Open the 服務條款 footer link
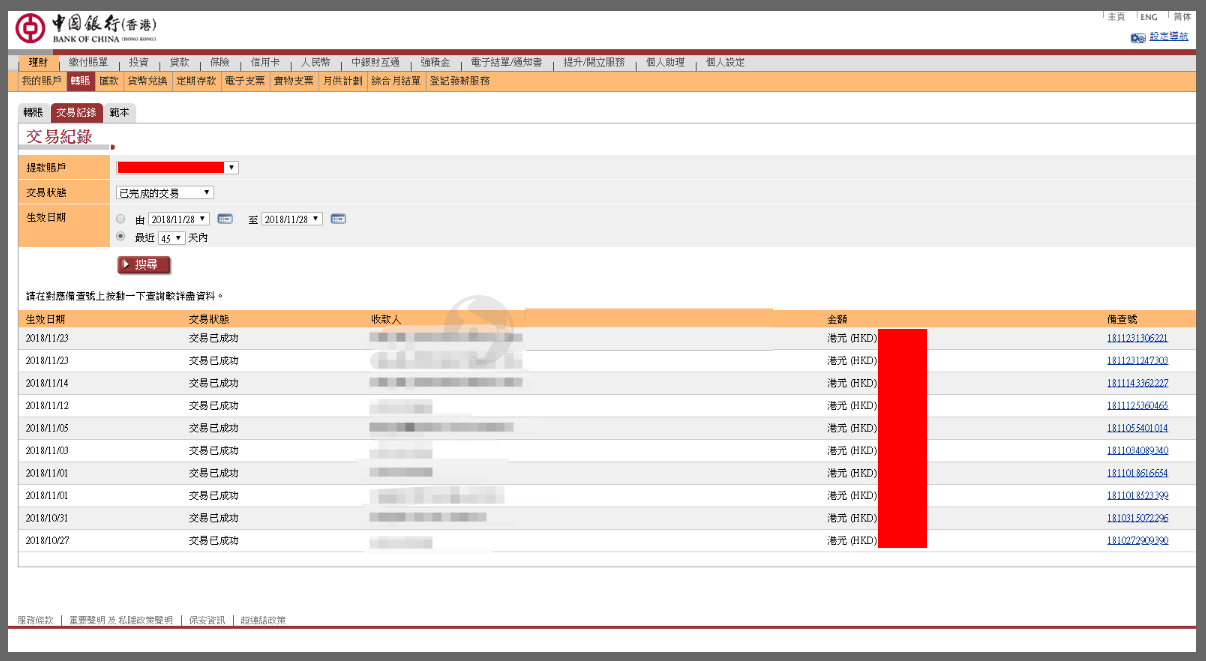The width and height of the screenshot is (1206, 661). pyautogui.click(x=36, y=621)
